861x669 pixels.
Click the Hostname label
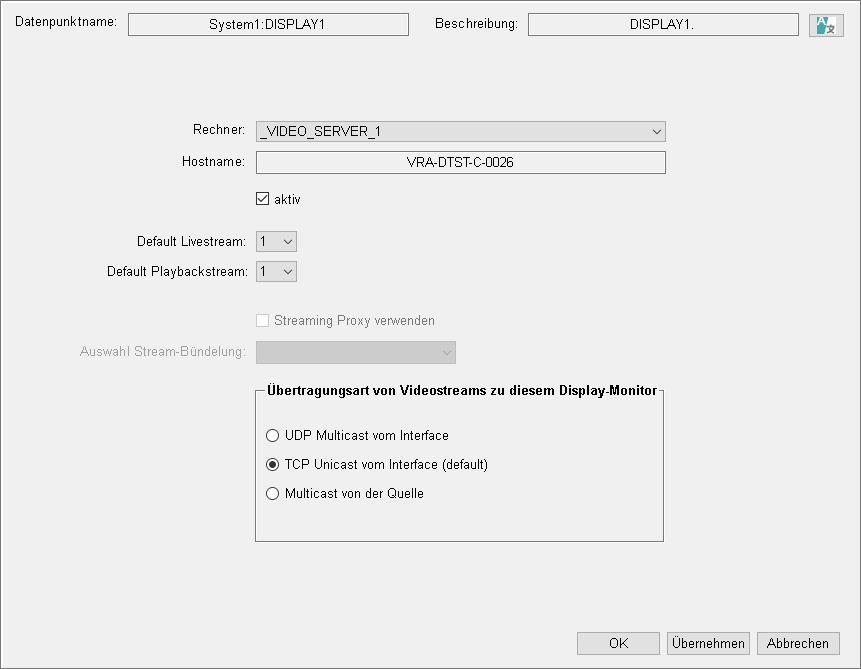(214, 161)
